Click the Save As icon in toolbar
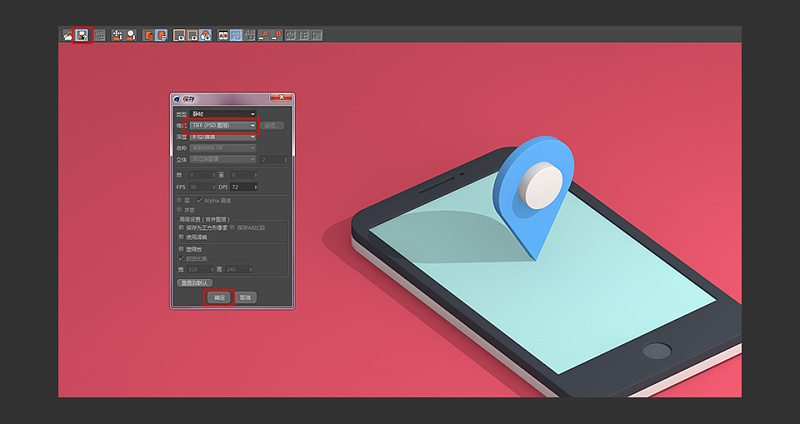This screenshot has width=800, height=424. click(82, 35)
